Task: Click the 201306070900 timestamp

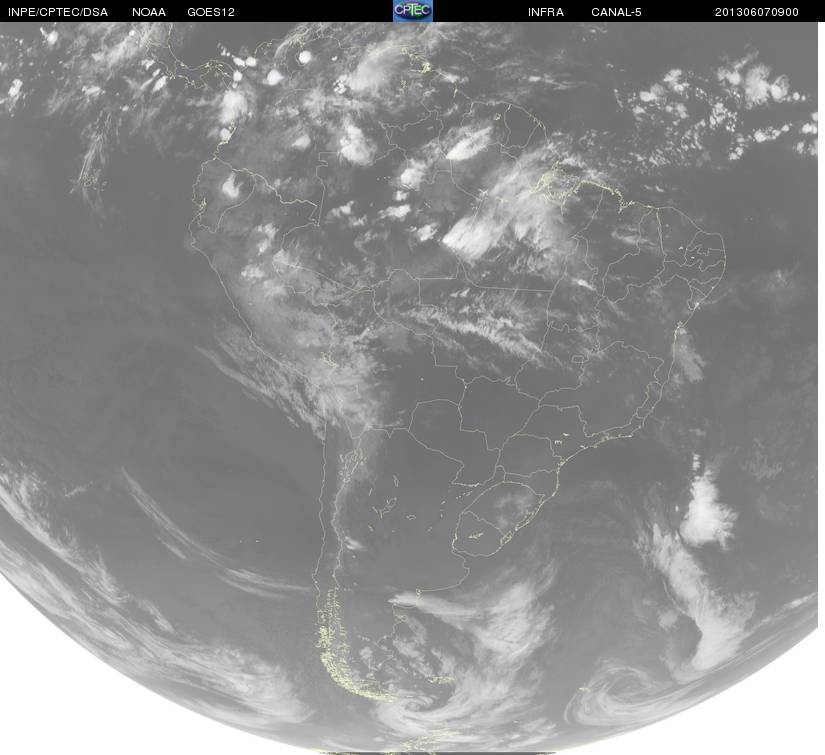Action: tap(757, 12)
